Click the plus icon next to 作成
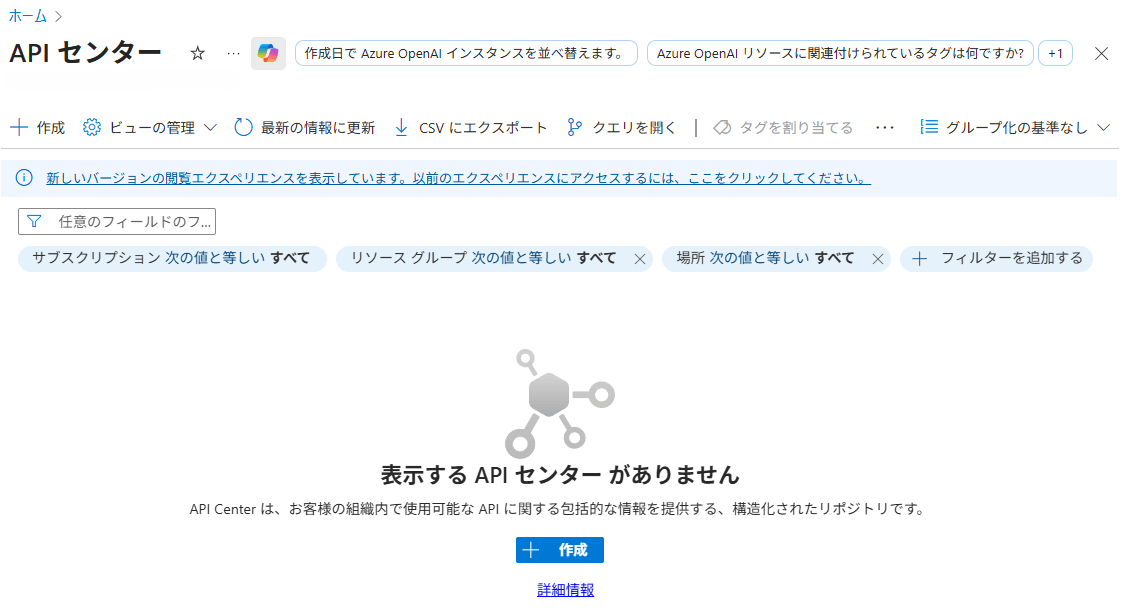This screenshot has width=1140, height=612. (19, 127)
